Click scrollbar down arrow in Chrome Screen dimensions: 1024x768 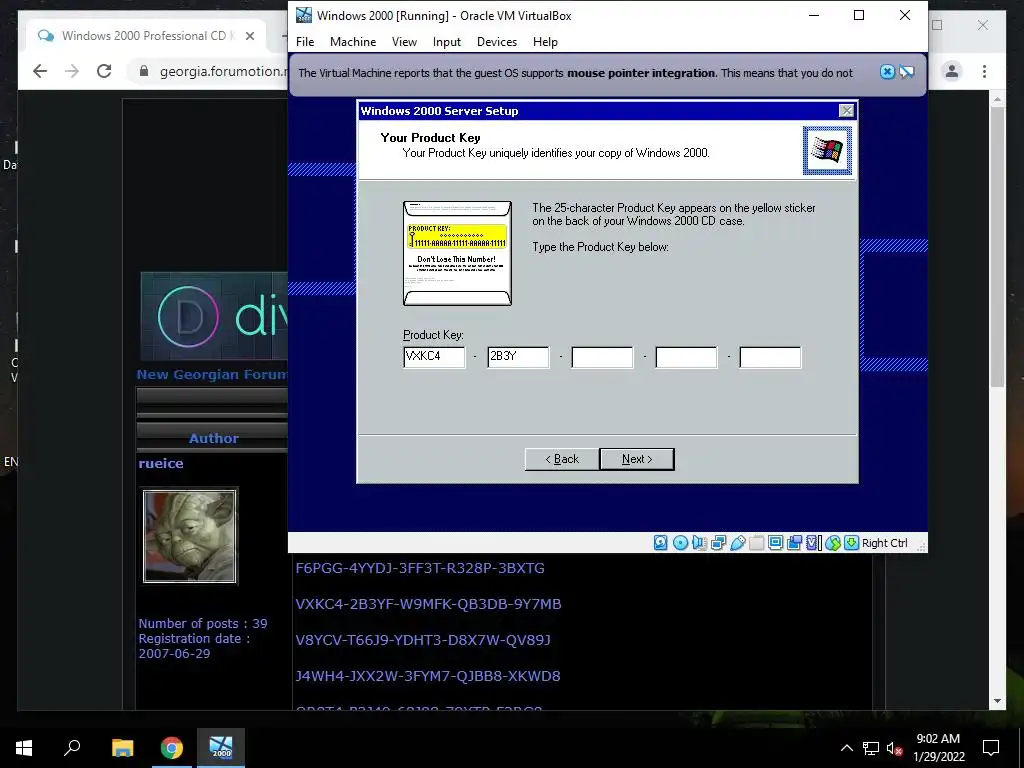[997, 701]
